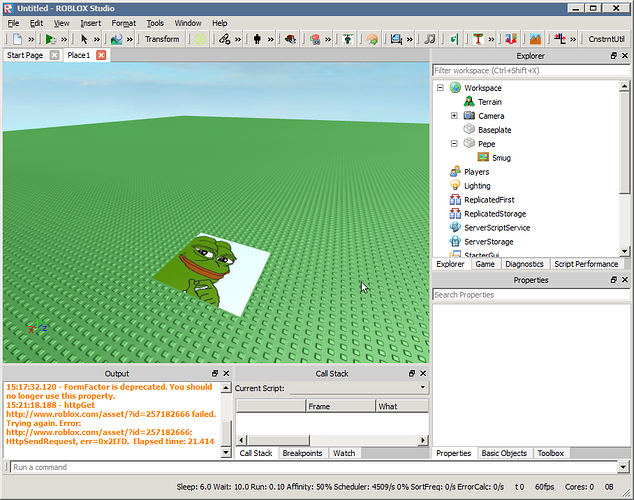Viewport: 634px width, 500px height.
Task: Switch to the Toolbox tab
Action: pos(550,453)
